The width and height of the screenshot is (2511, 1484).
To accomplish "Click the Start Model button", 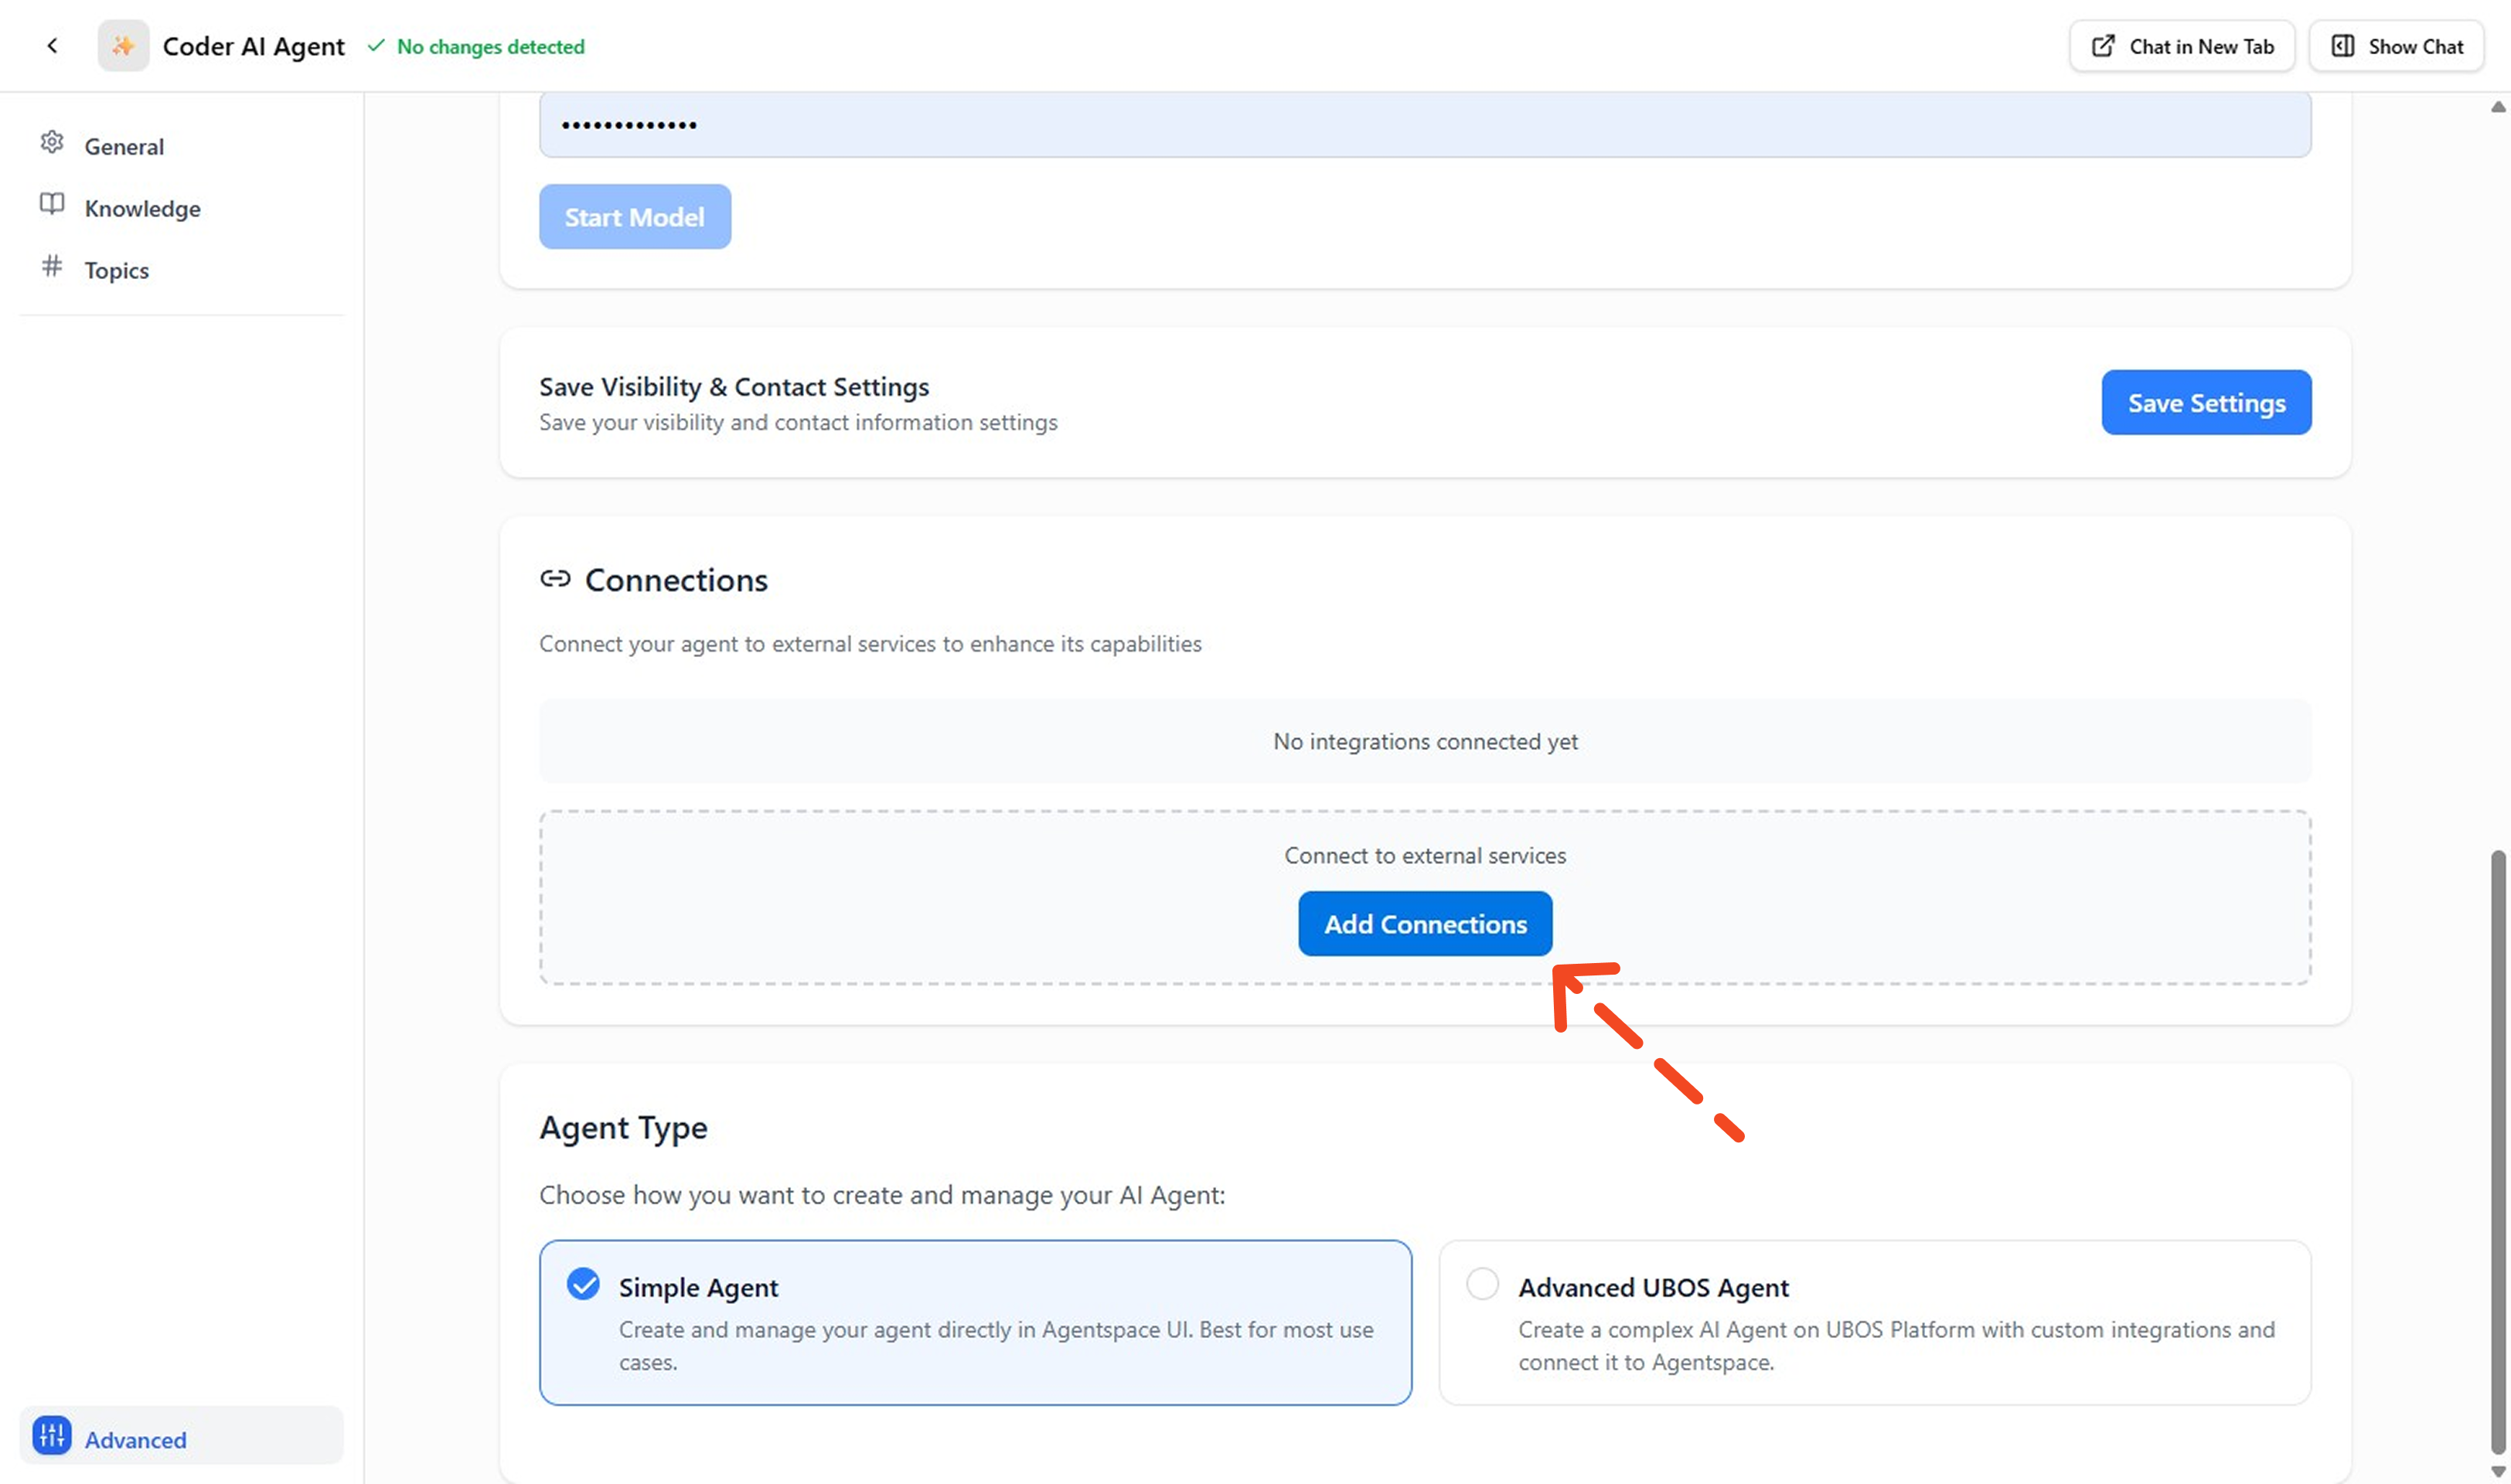I will click(x=634, y=216).
